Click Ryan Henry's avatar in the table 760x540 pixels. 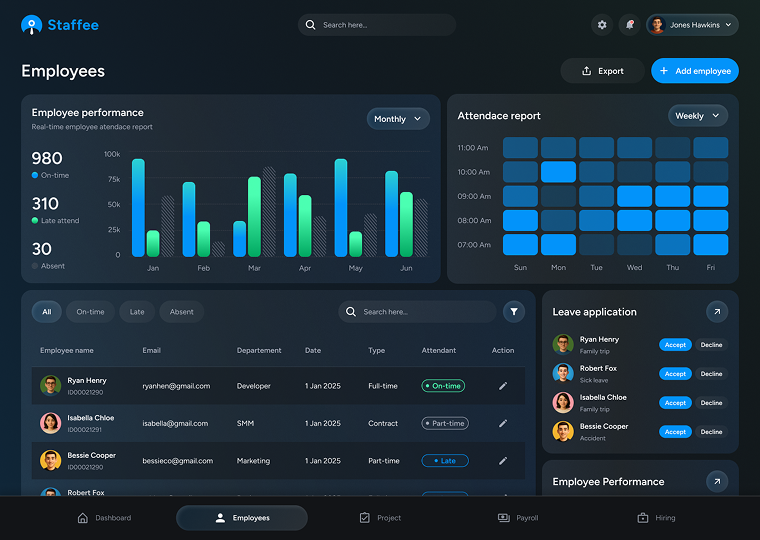(50, 386)
